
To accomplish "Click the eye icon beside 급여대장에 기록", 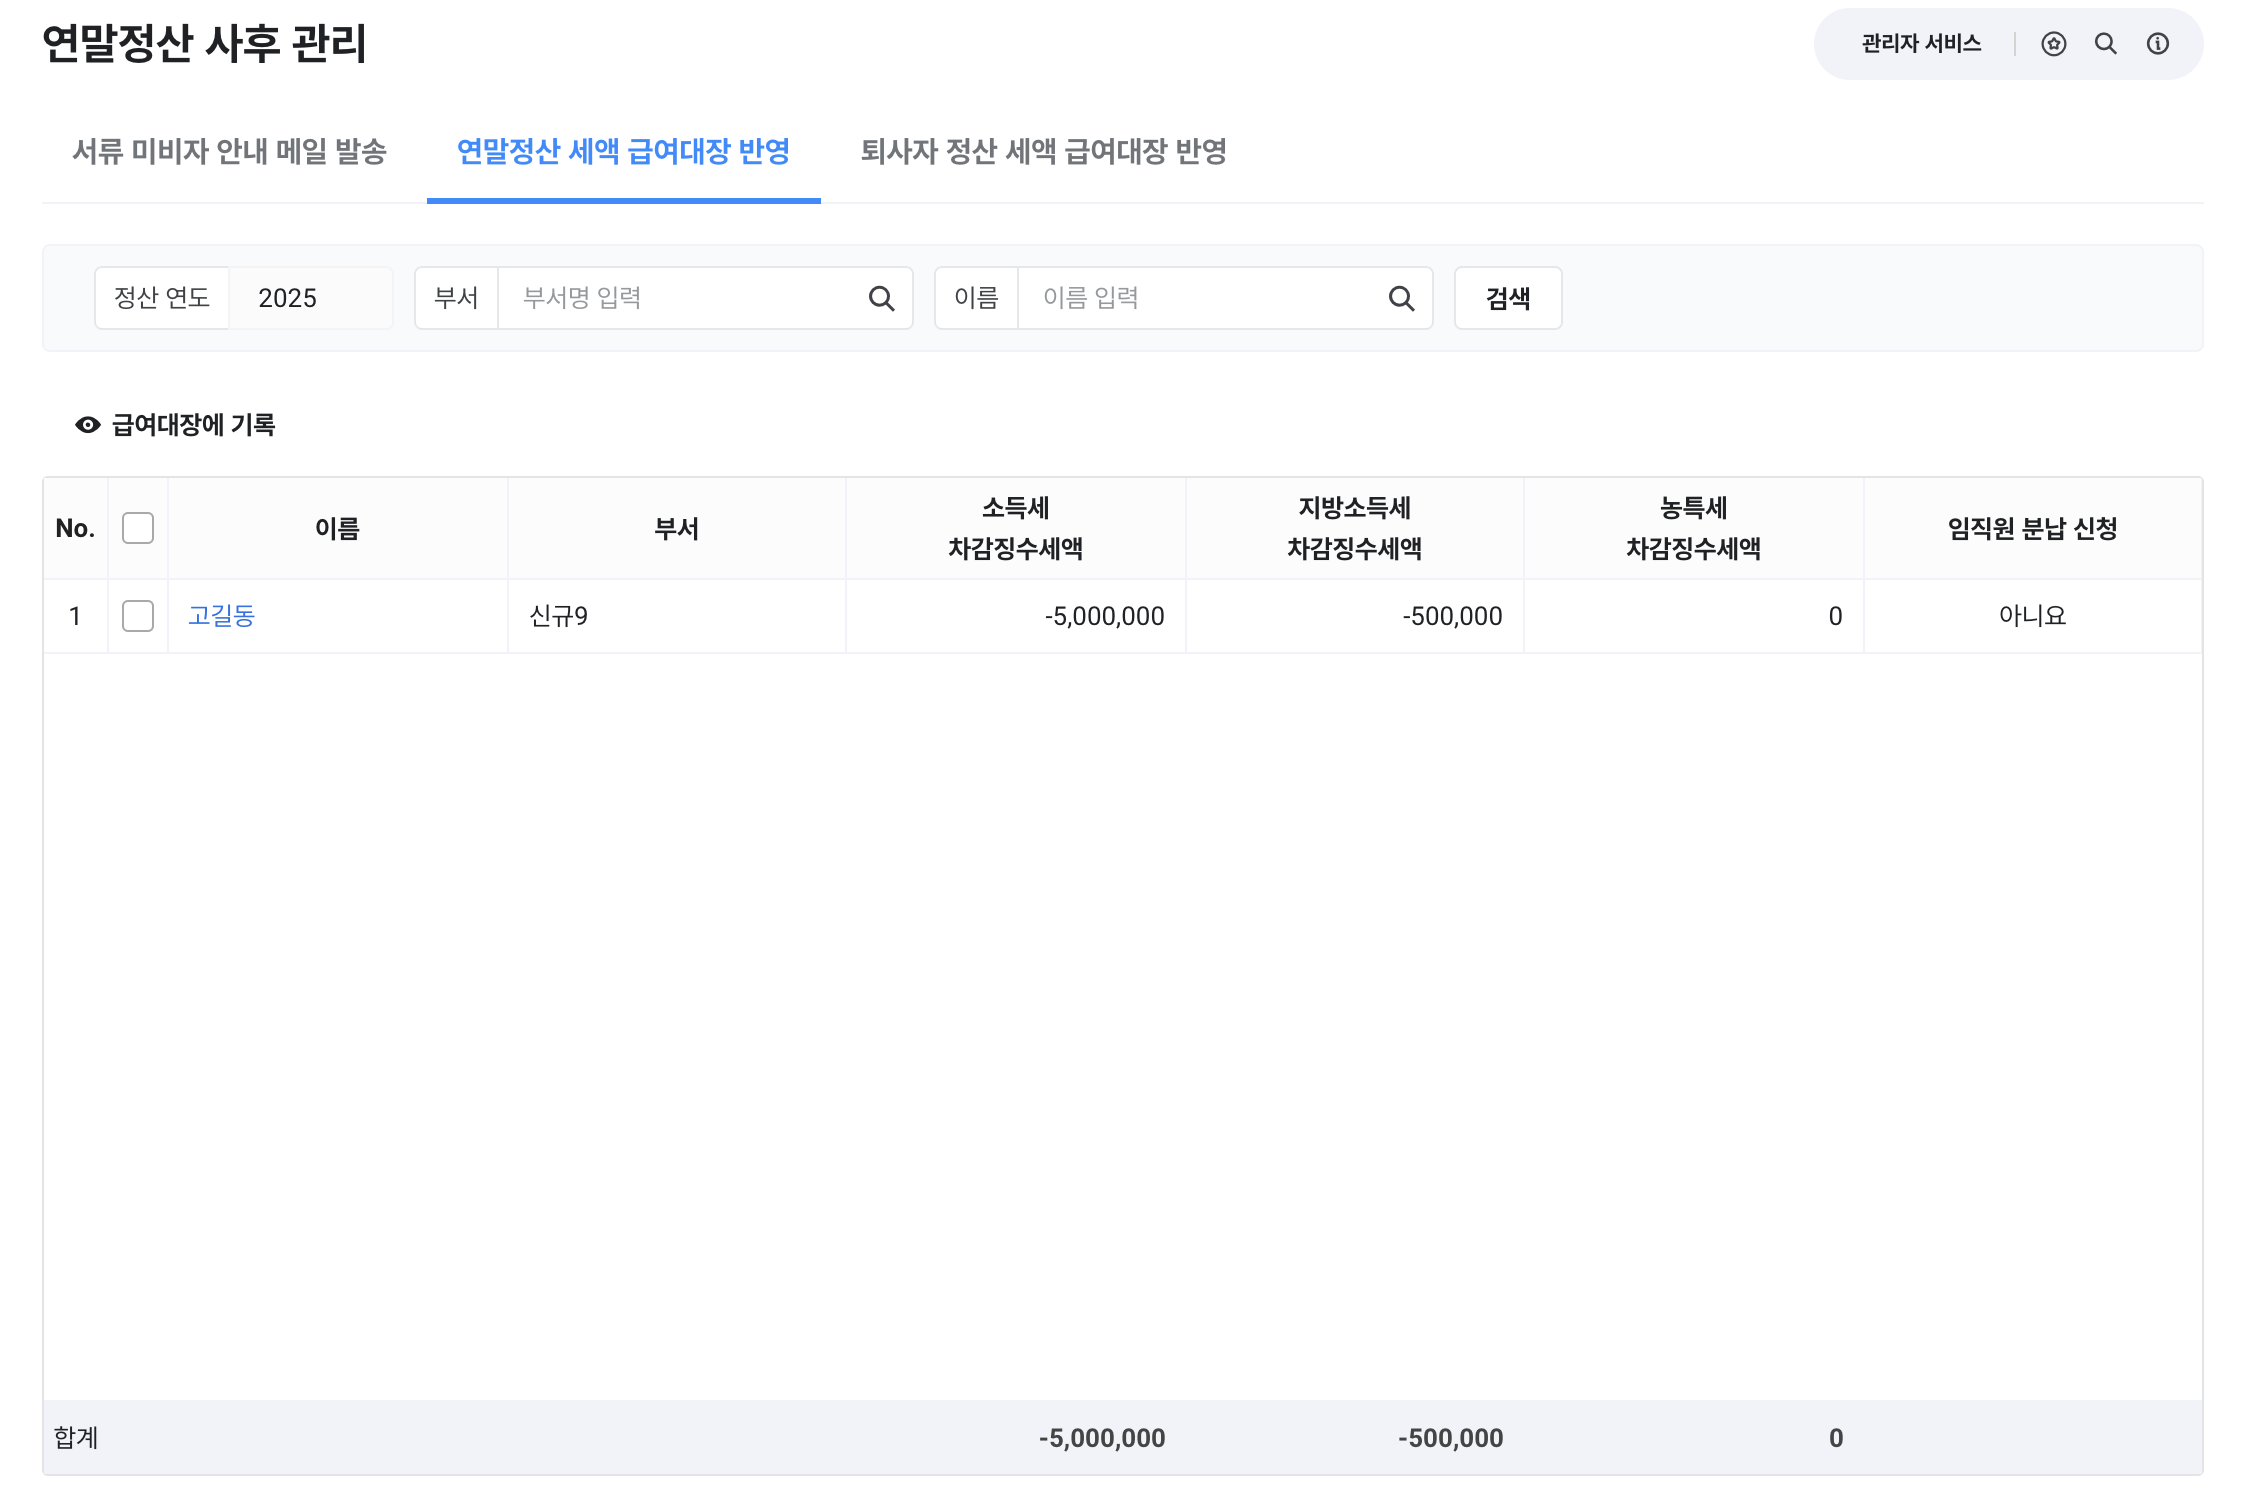I will [x=88, y=425].
